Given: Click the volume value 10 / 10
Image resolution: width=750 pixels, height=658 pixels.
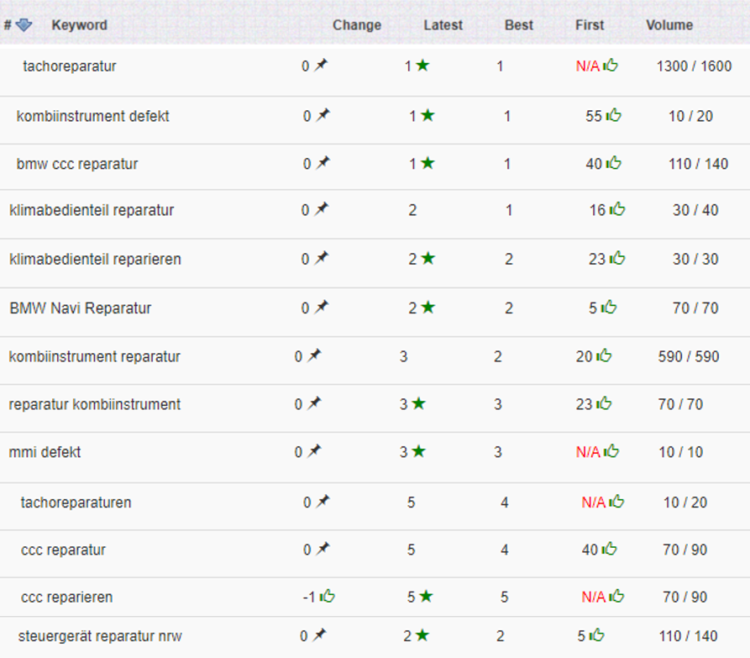Looking at the screenshot, I should click(x=681, y=452).
